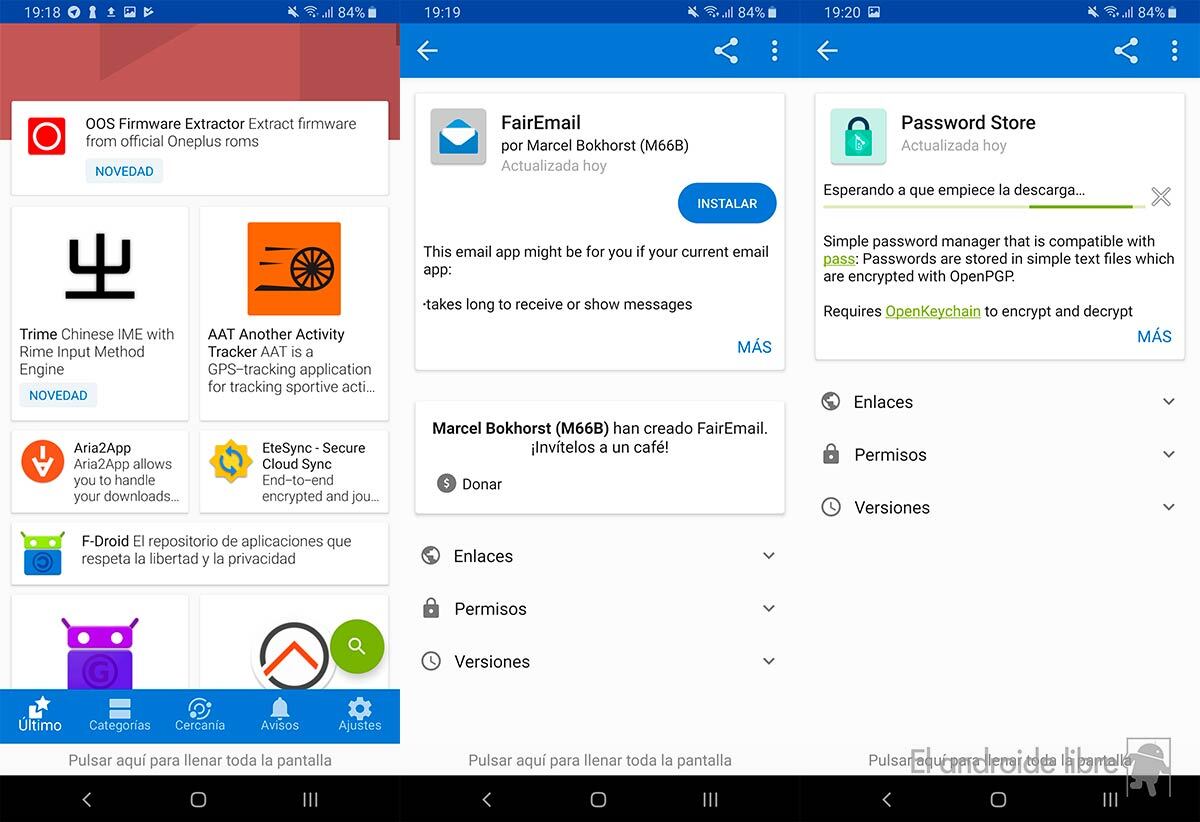The image size is (1200, 822).
Task: Show more of the FairEmail description
Action: 754,347
